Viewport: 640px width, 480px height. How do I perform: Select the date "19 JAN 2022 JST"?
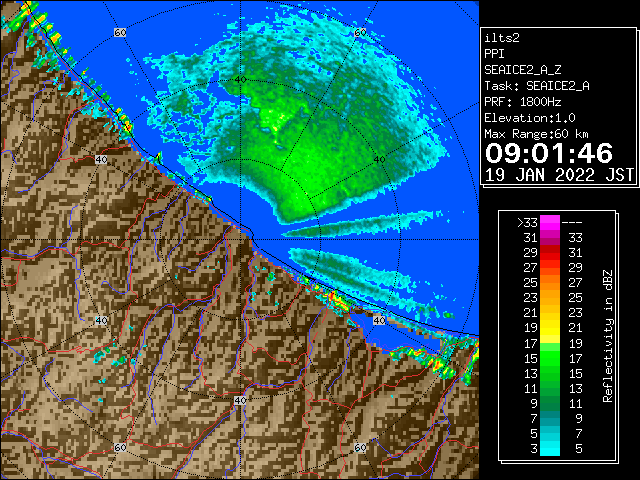[559, 175]
